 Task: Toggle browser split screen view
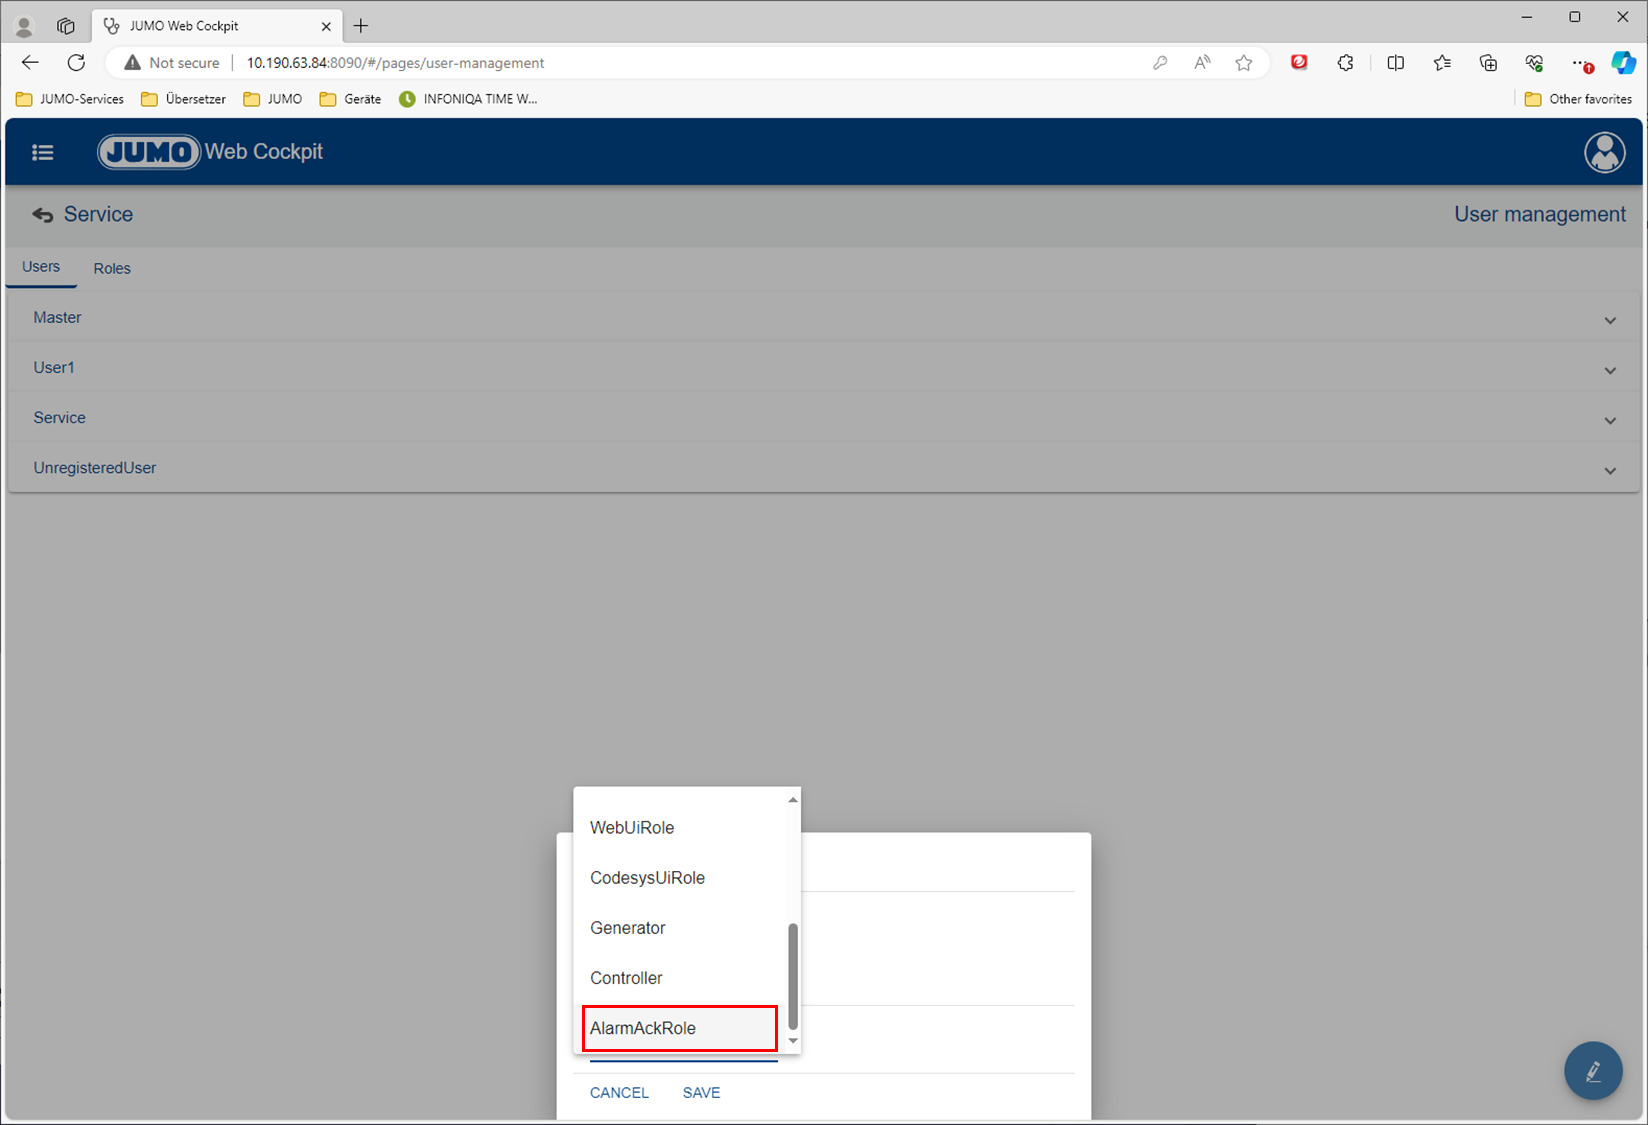tap(1395, 63)
